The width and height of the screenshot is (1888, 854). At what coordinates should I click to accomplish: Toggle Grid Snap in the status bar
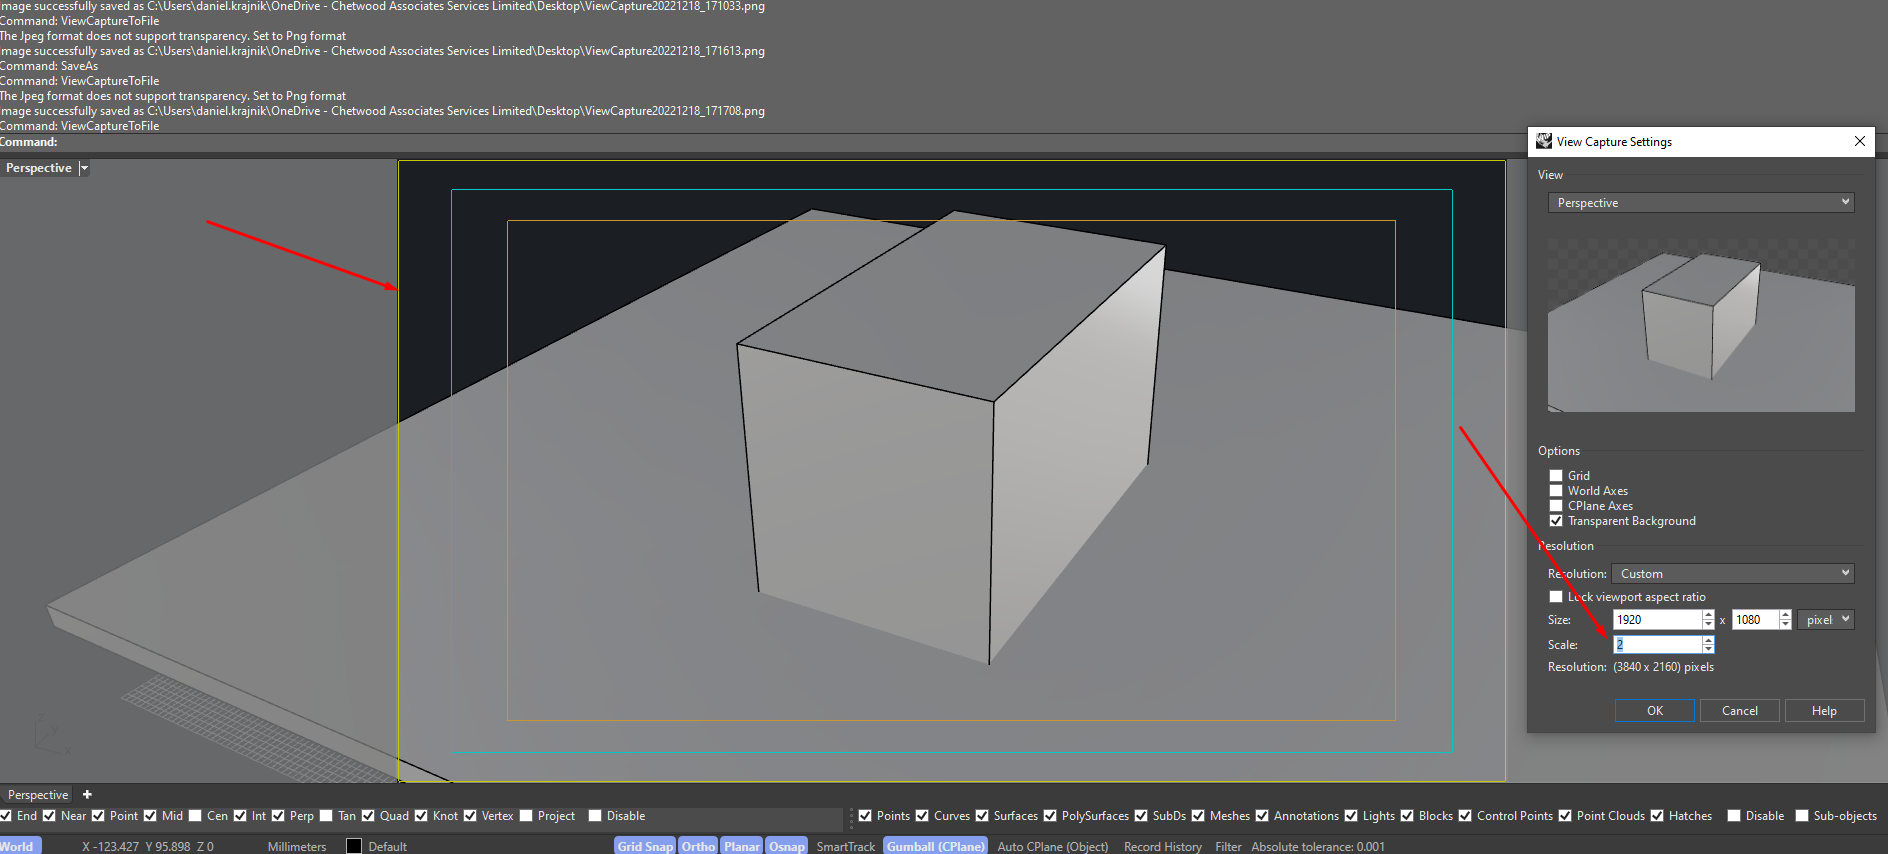point(645,846)
